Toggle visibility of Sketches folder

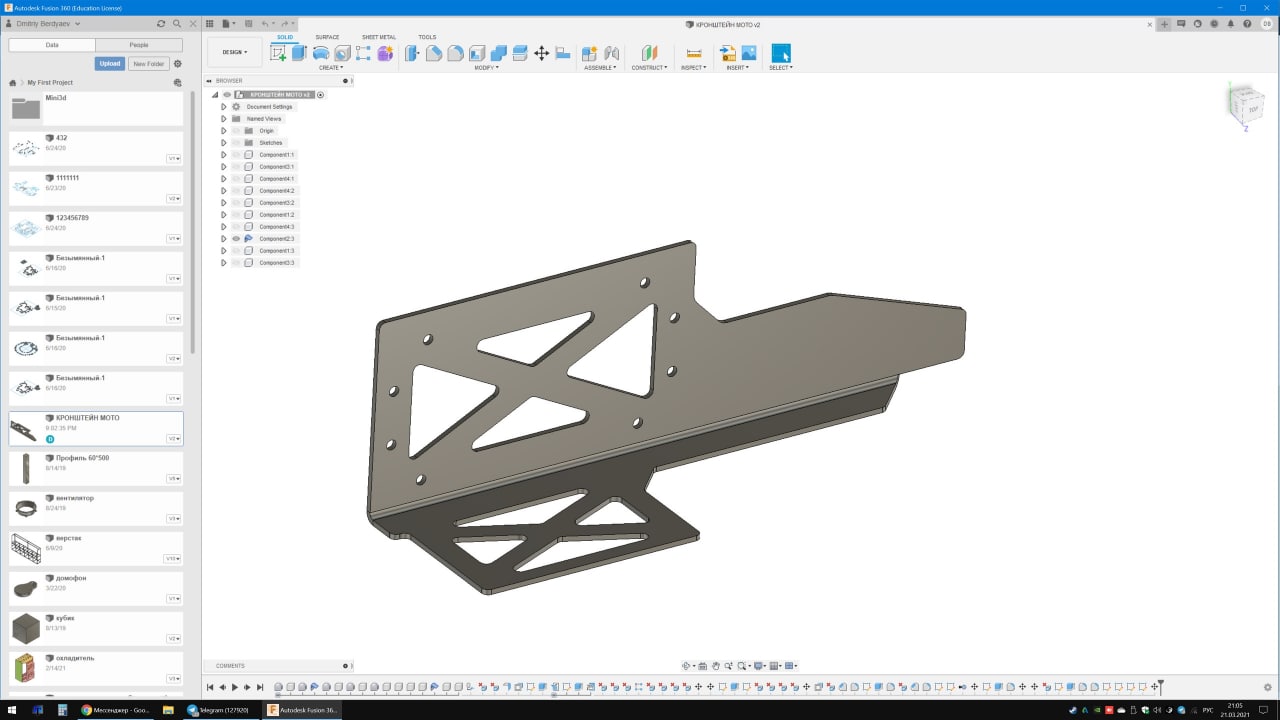click(236, 143)
